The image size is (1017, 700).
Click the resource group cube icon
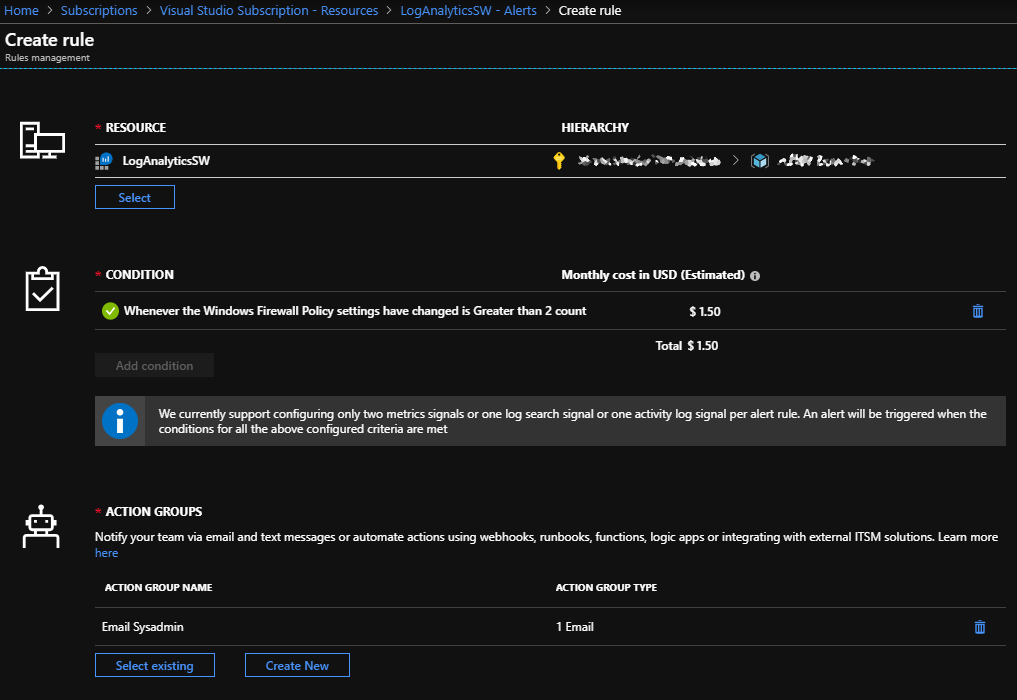(760, 161)
